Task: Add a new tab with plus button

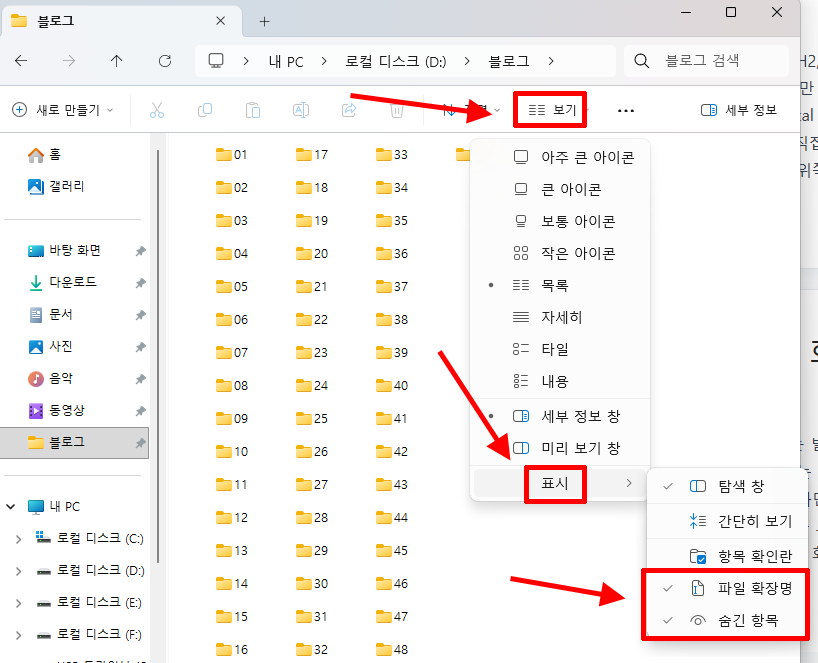Action: pos(264,21)
